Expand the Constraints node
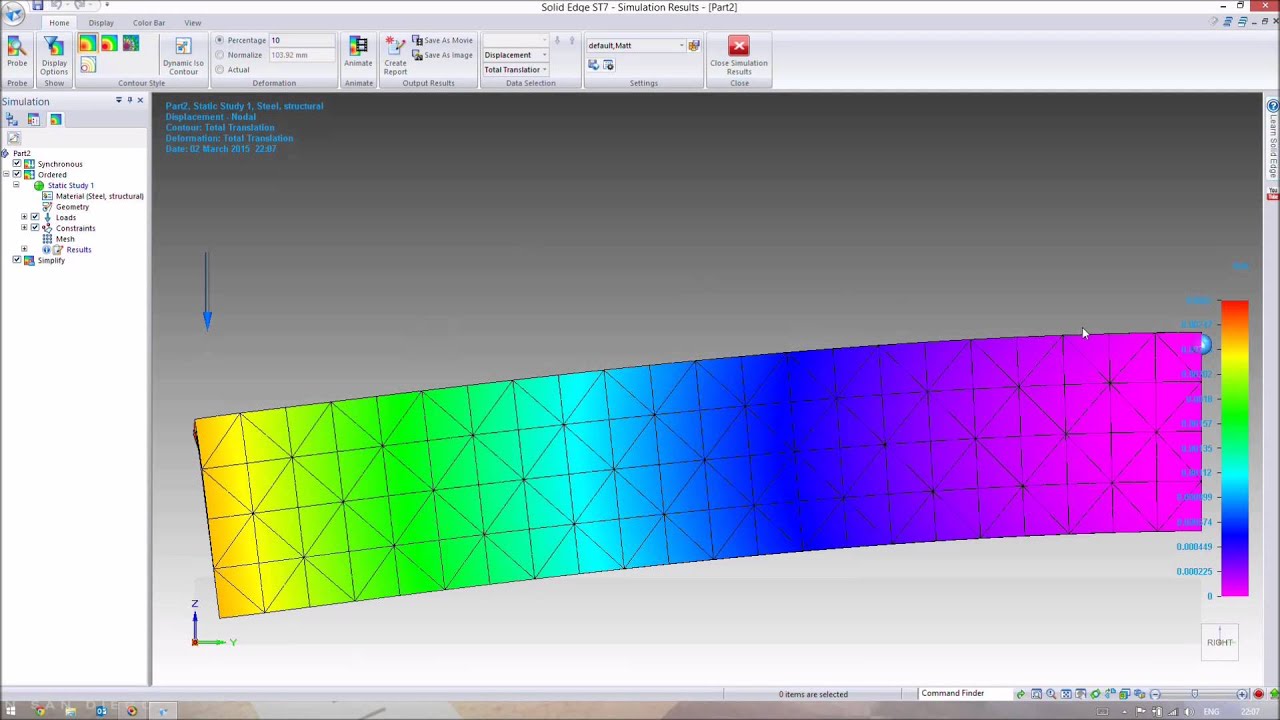1280x720 pixels. click(x=24, y=228)
